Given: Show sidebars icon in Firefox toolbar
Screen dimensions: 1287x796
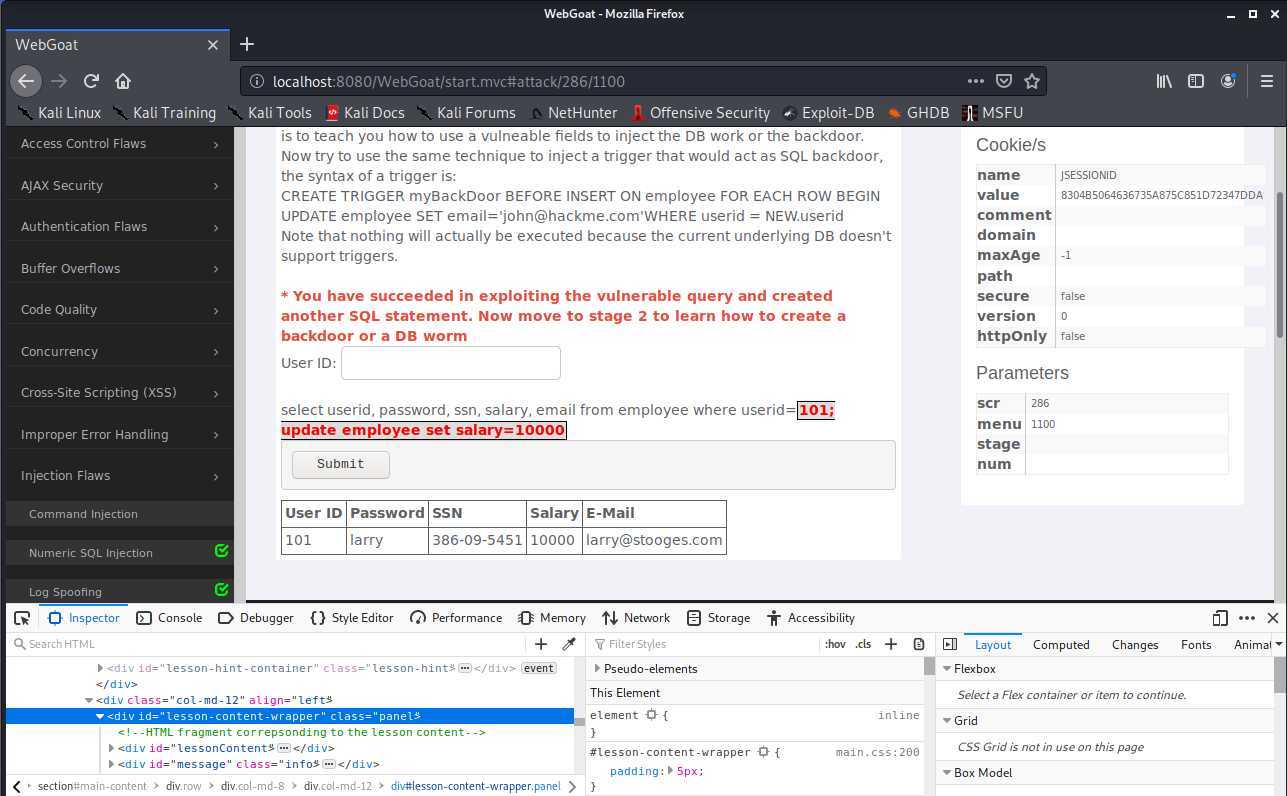Looking at the screenshot, I should click(x=1196, y=81).
